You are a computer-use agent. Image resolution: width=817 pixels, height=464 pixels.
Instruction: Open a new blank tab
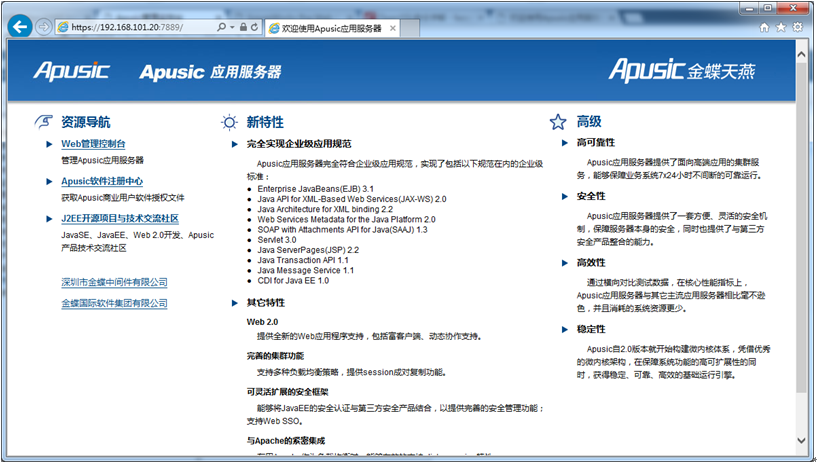point(410,29)
